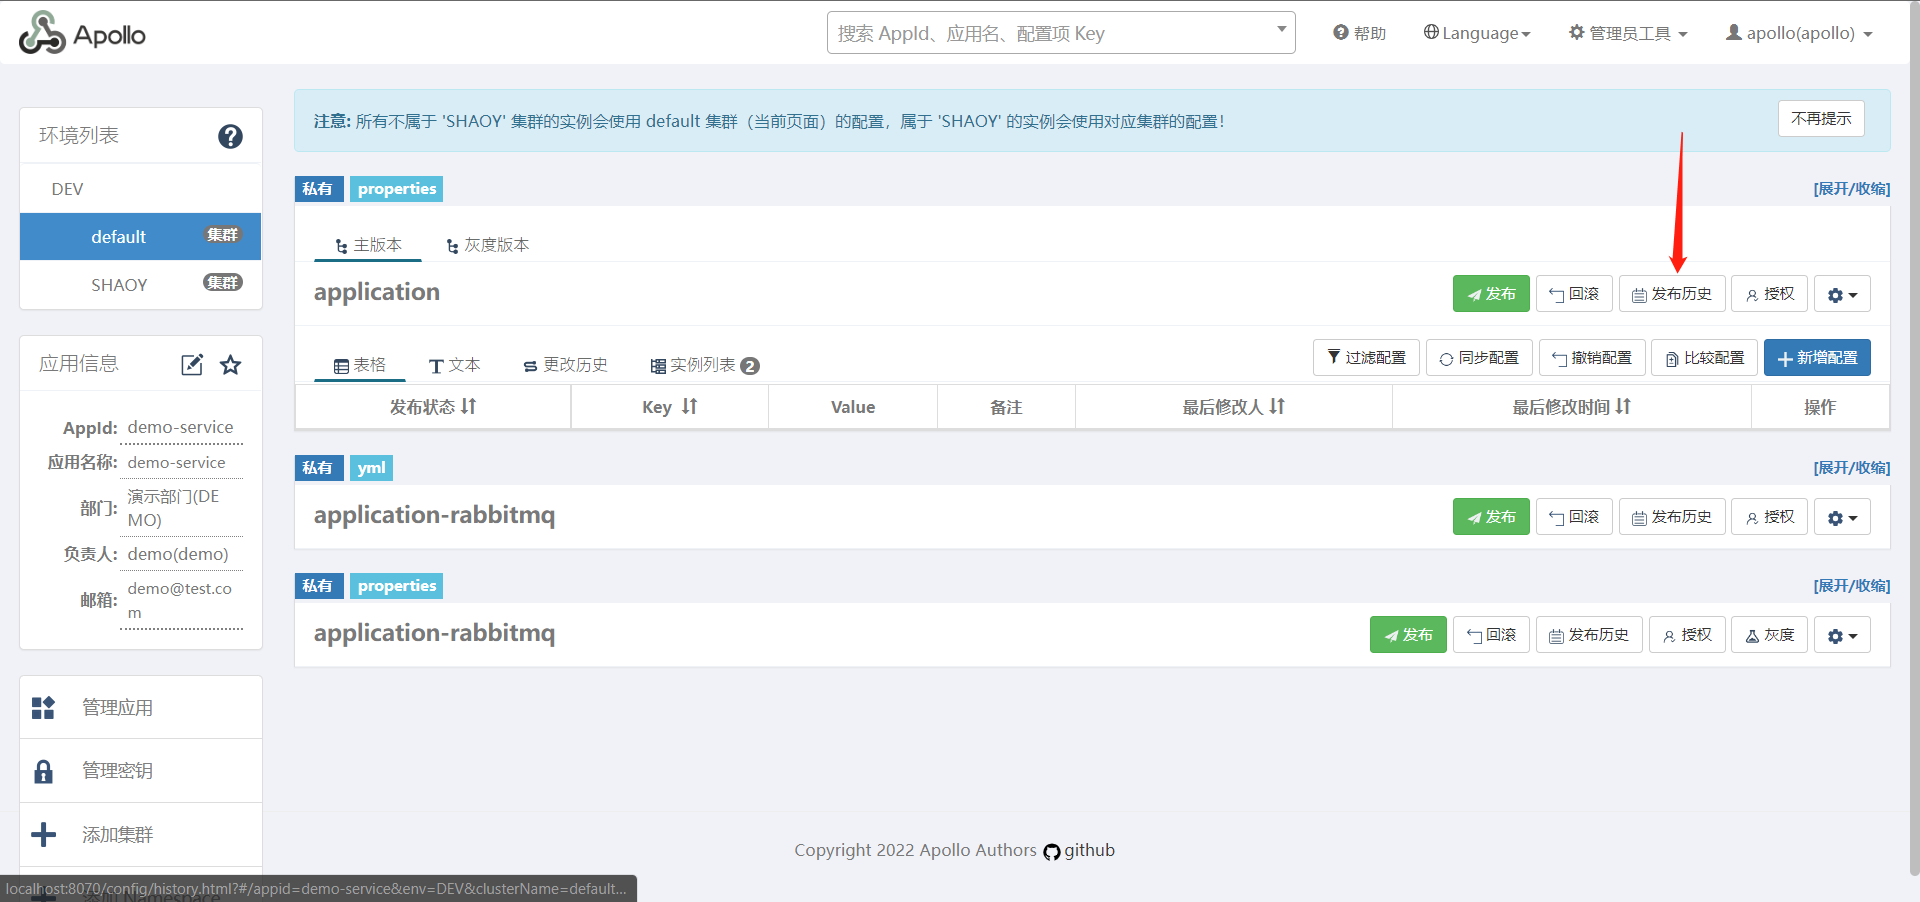Open the 管理员工具 dropdown menu

pos(1628,33)
